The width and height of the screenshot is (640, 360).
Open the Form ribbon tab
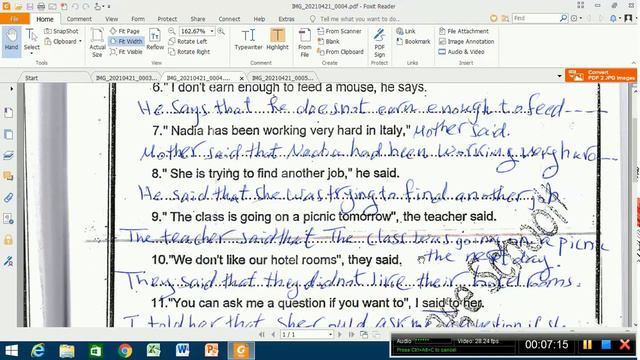click(138, 19)
